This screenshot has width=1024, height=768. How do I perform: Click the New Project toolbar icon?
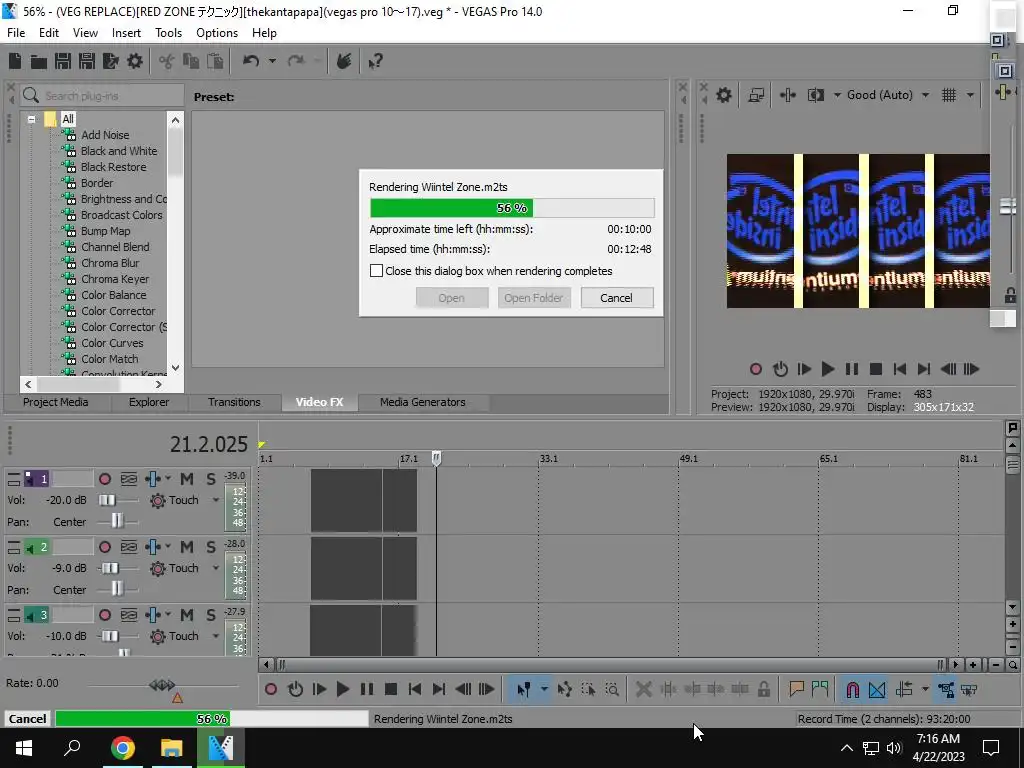pos(14,61)
